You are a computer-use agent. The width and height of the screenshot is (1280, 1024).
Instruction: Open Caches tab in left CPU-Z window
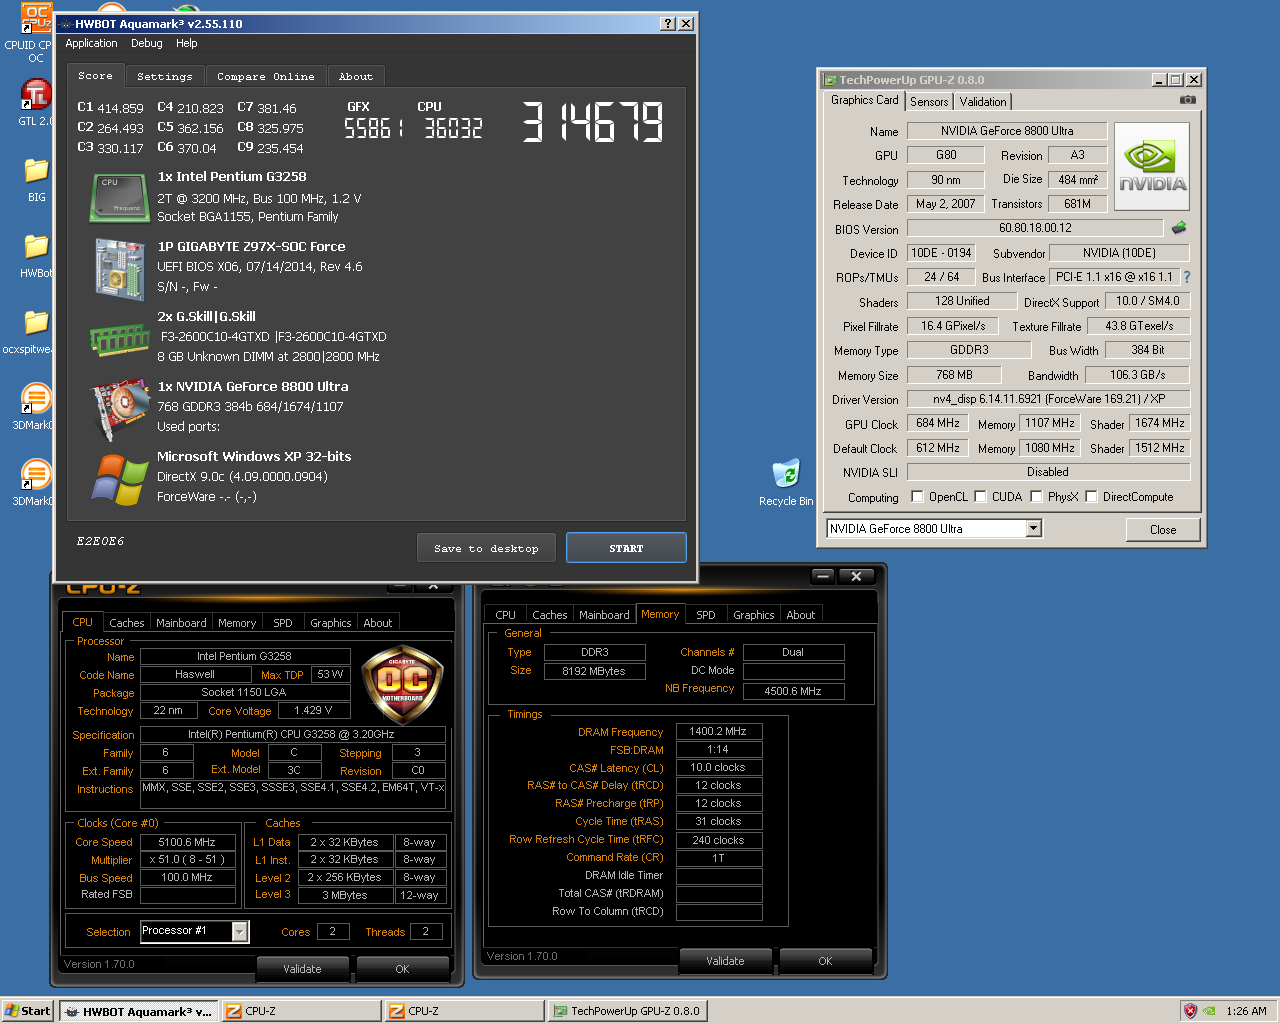(127, 623)
